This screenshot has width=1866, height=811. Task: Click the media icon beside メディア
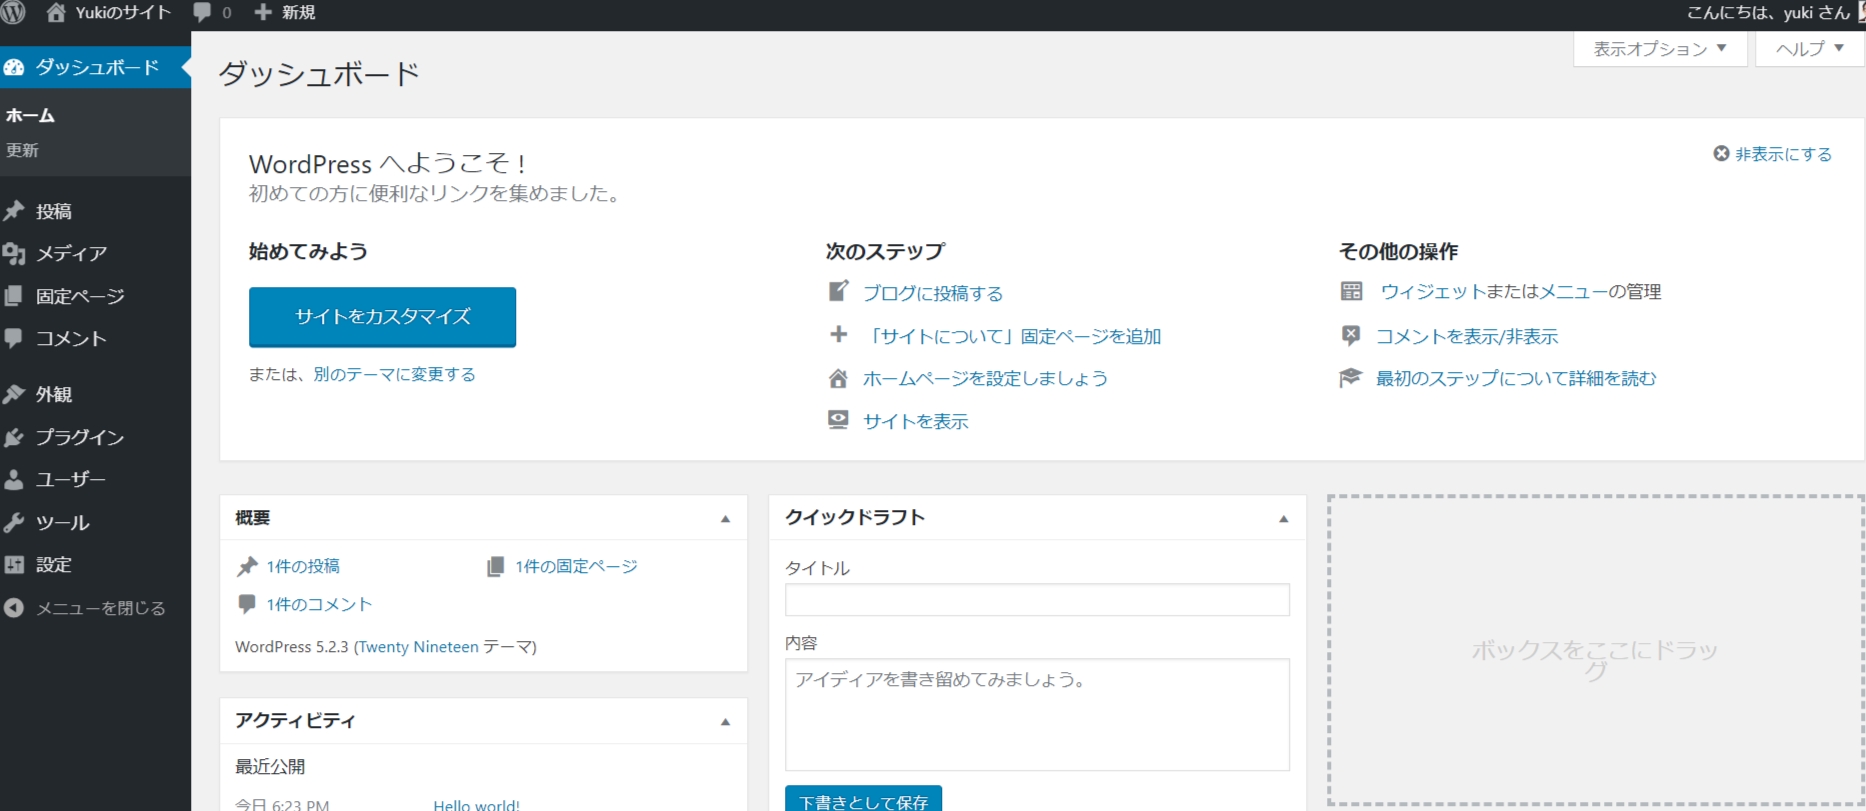14,254
